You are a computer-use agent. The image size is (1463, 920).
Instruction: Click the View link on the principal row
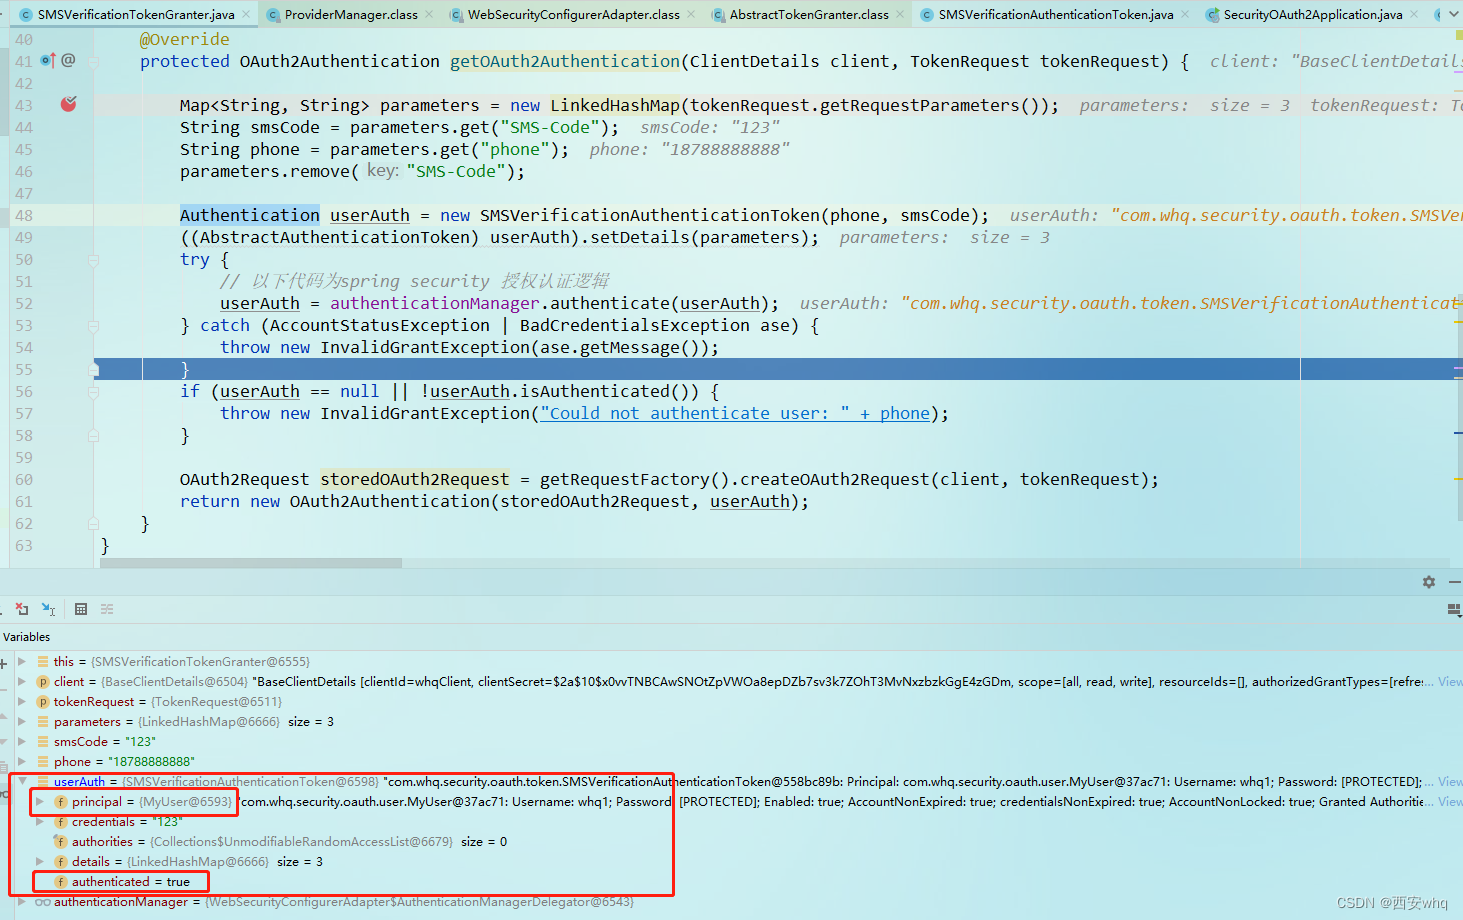coord(1450,802)
